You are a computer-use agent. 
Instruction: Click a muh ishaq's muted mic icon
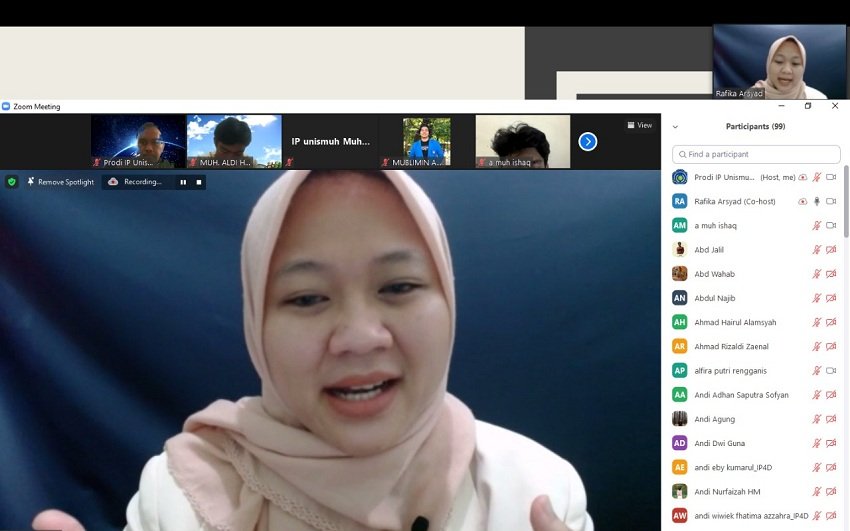tap(817, 225)
